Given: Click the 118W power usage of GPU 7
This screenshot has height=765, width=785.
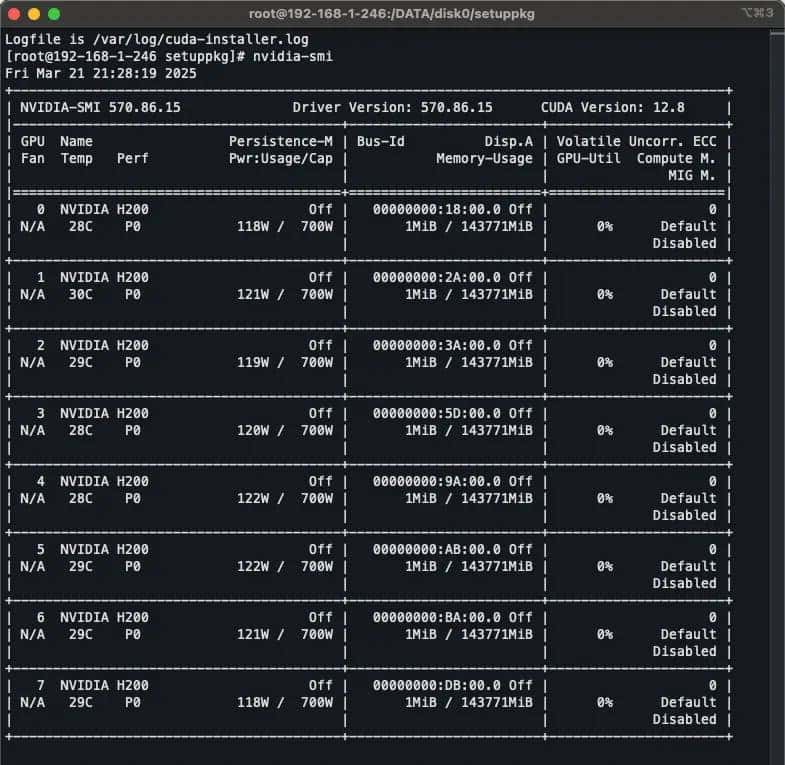Looking at the screenshot, I should coord(253,702).
